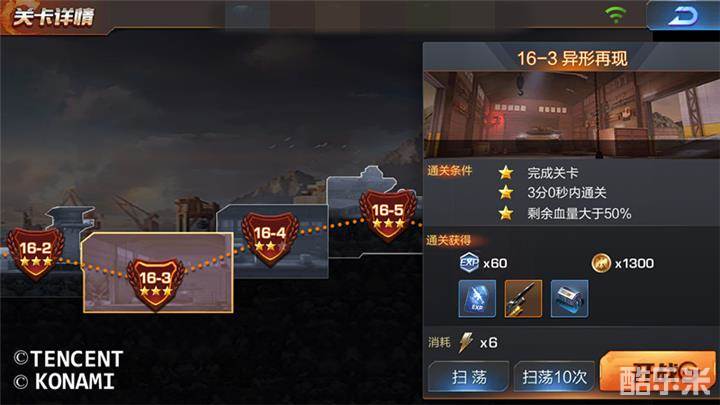Click the 扫荡 sweep button
720x405 pixels.
click(x=469, y=377)
